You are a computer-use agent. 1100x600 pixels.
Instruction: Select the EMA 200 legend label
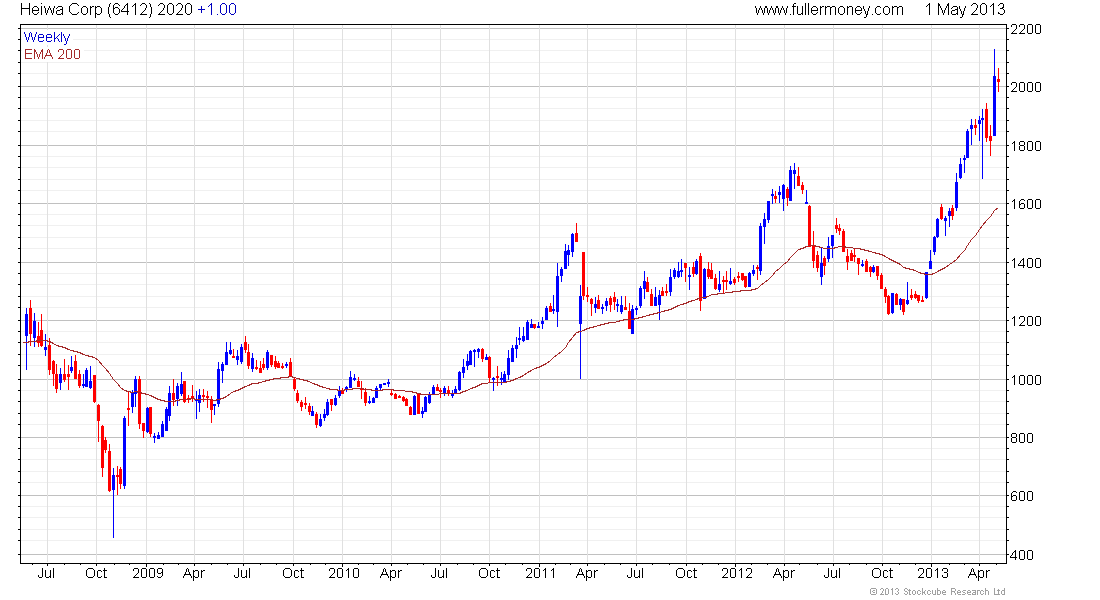coord(53,54)
